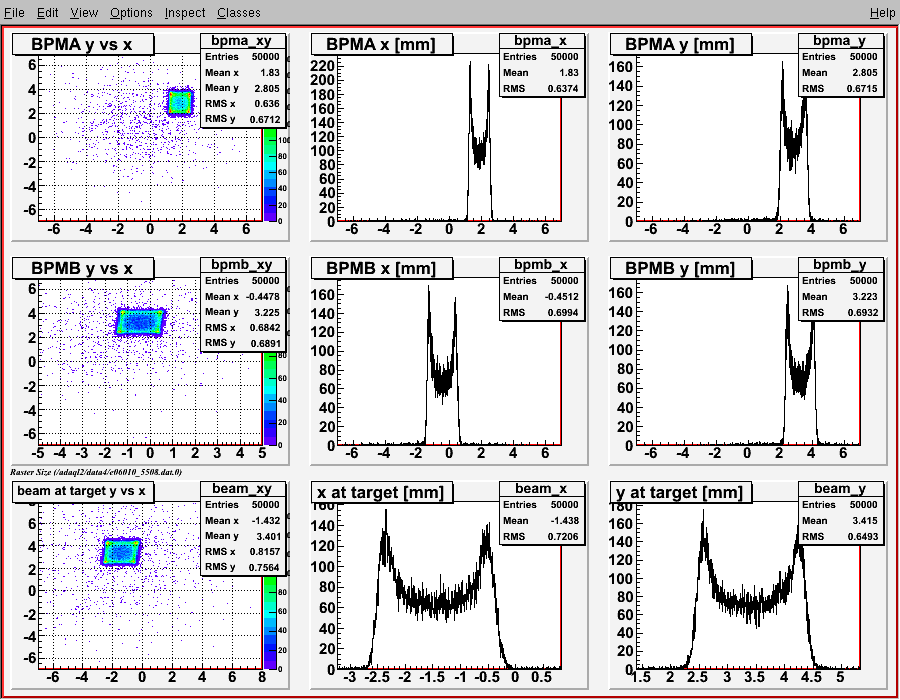Screen dimensions: 900x700
Task: Select the 'BPMA y vs x' plot title
Action: (83, 44)
